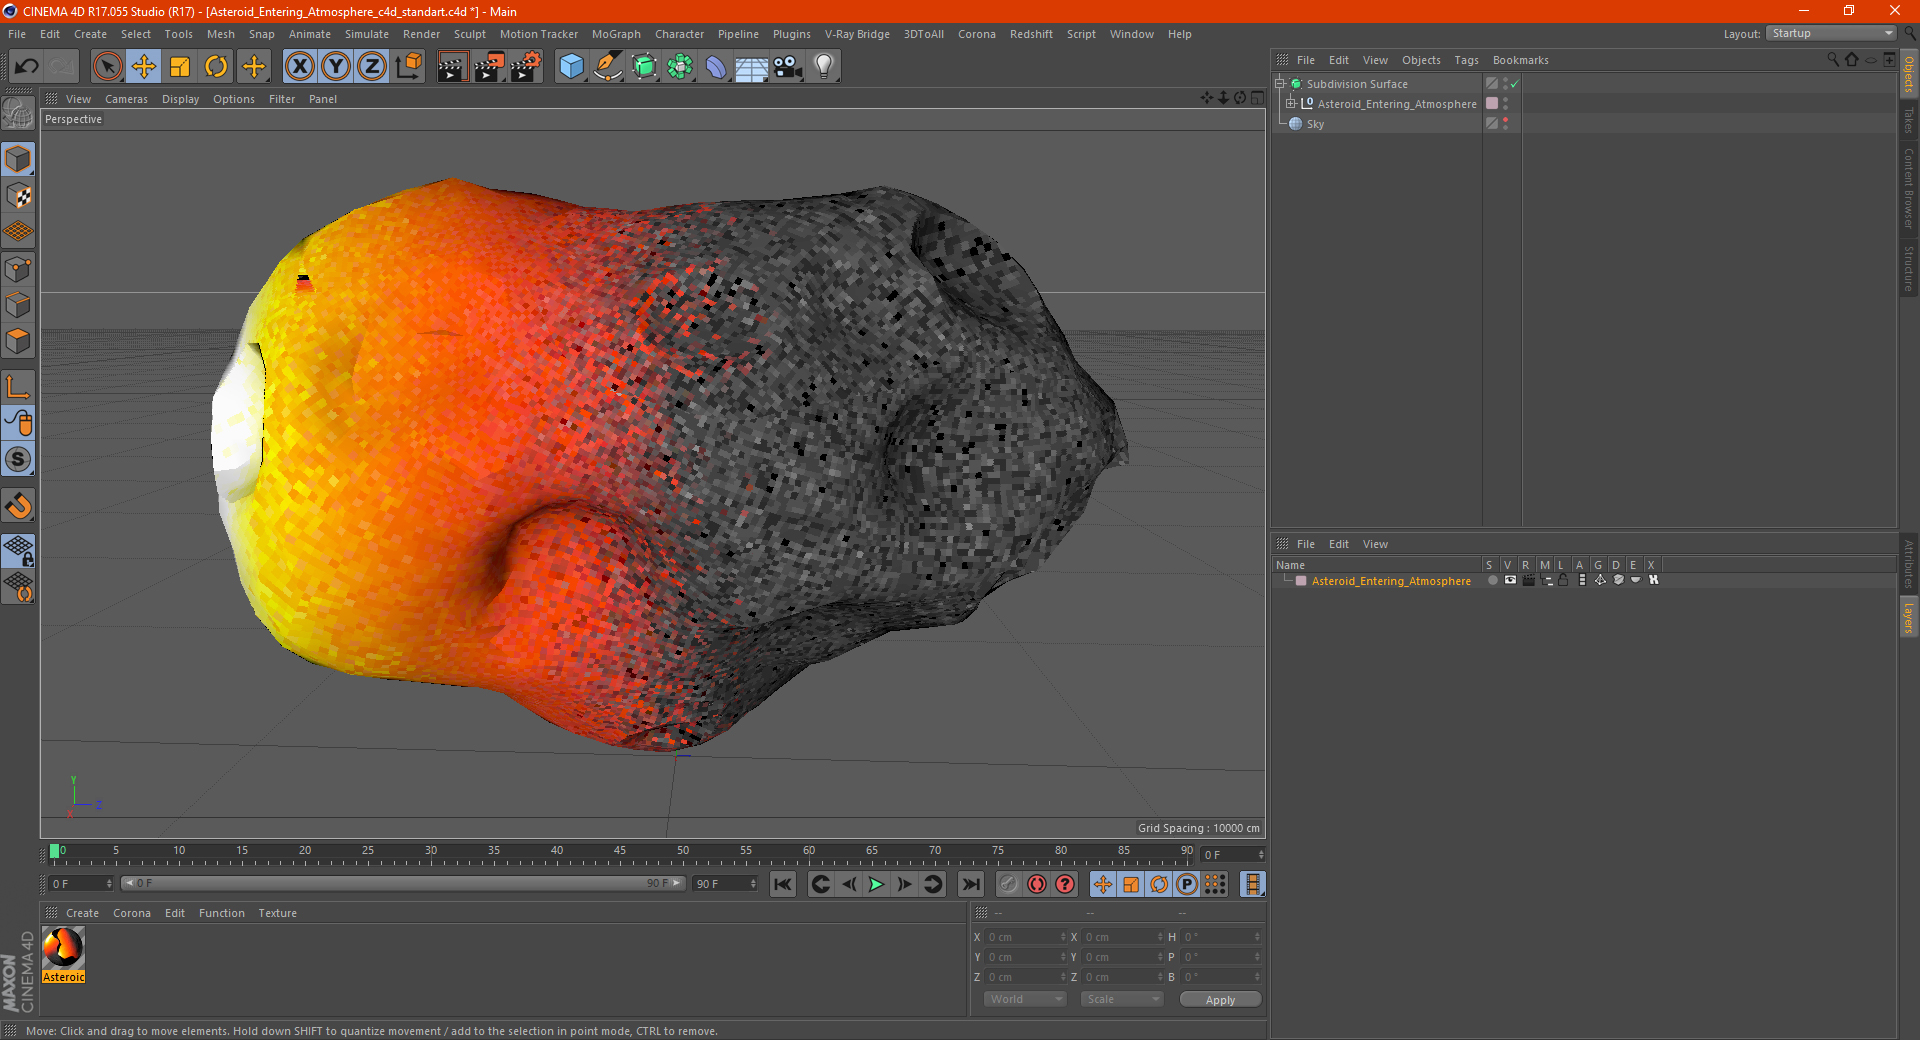Switch to Polygons mode
The width and height of the screenshot is (1920, 1040).
[18, 341]
